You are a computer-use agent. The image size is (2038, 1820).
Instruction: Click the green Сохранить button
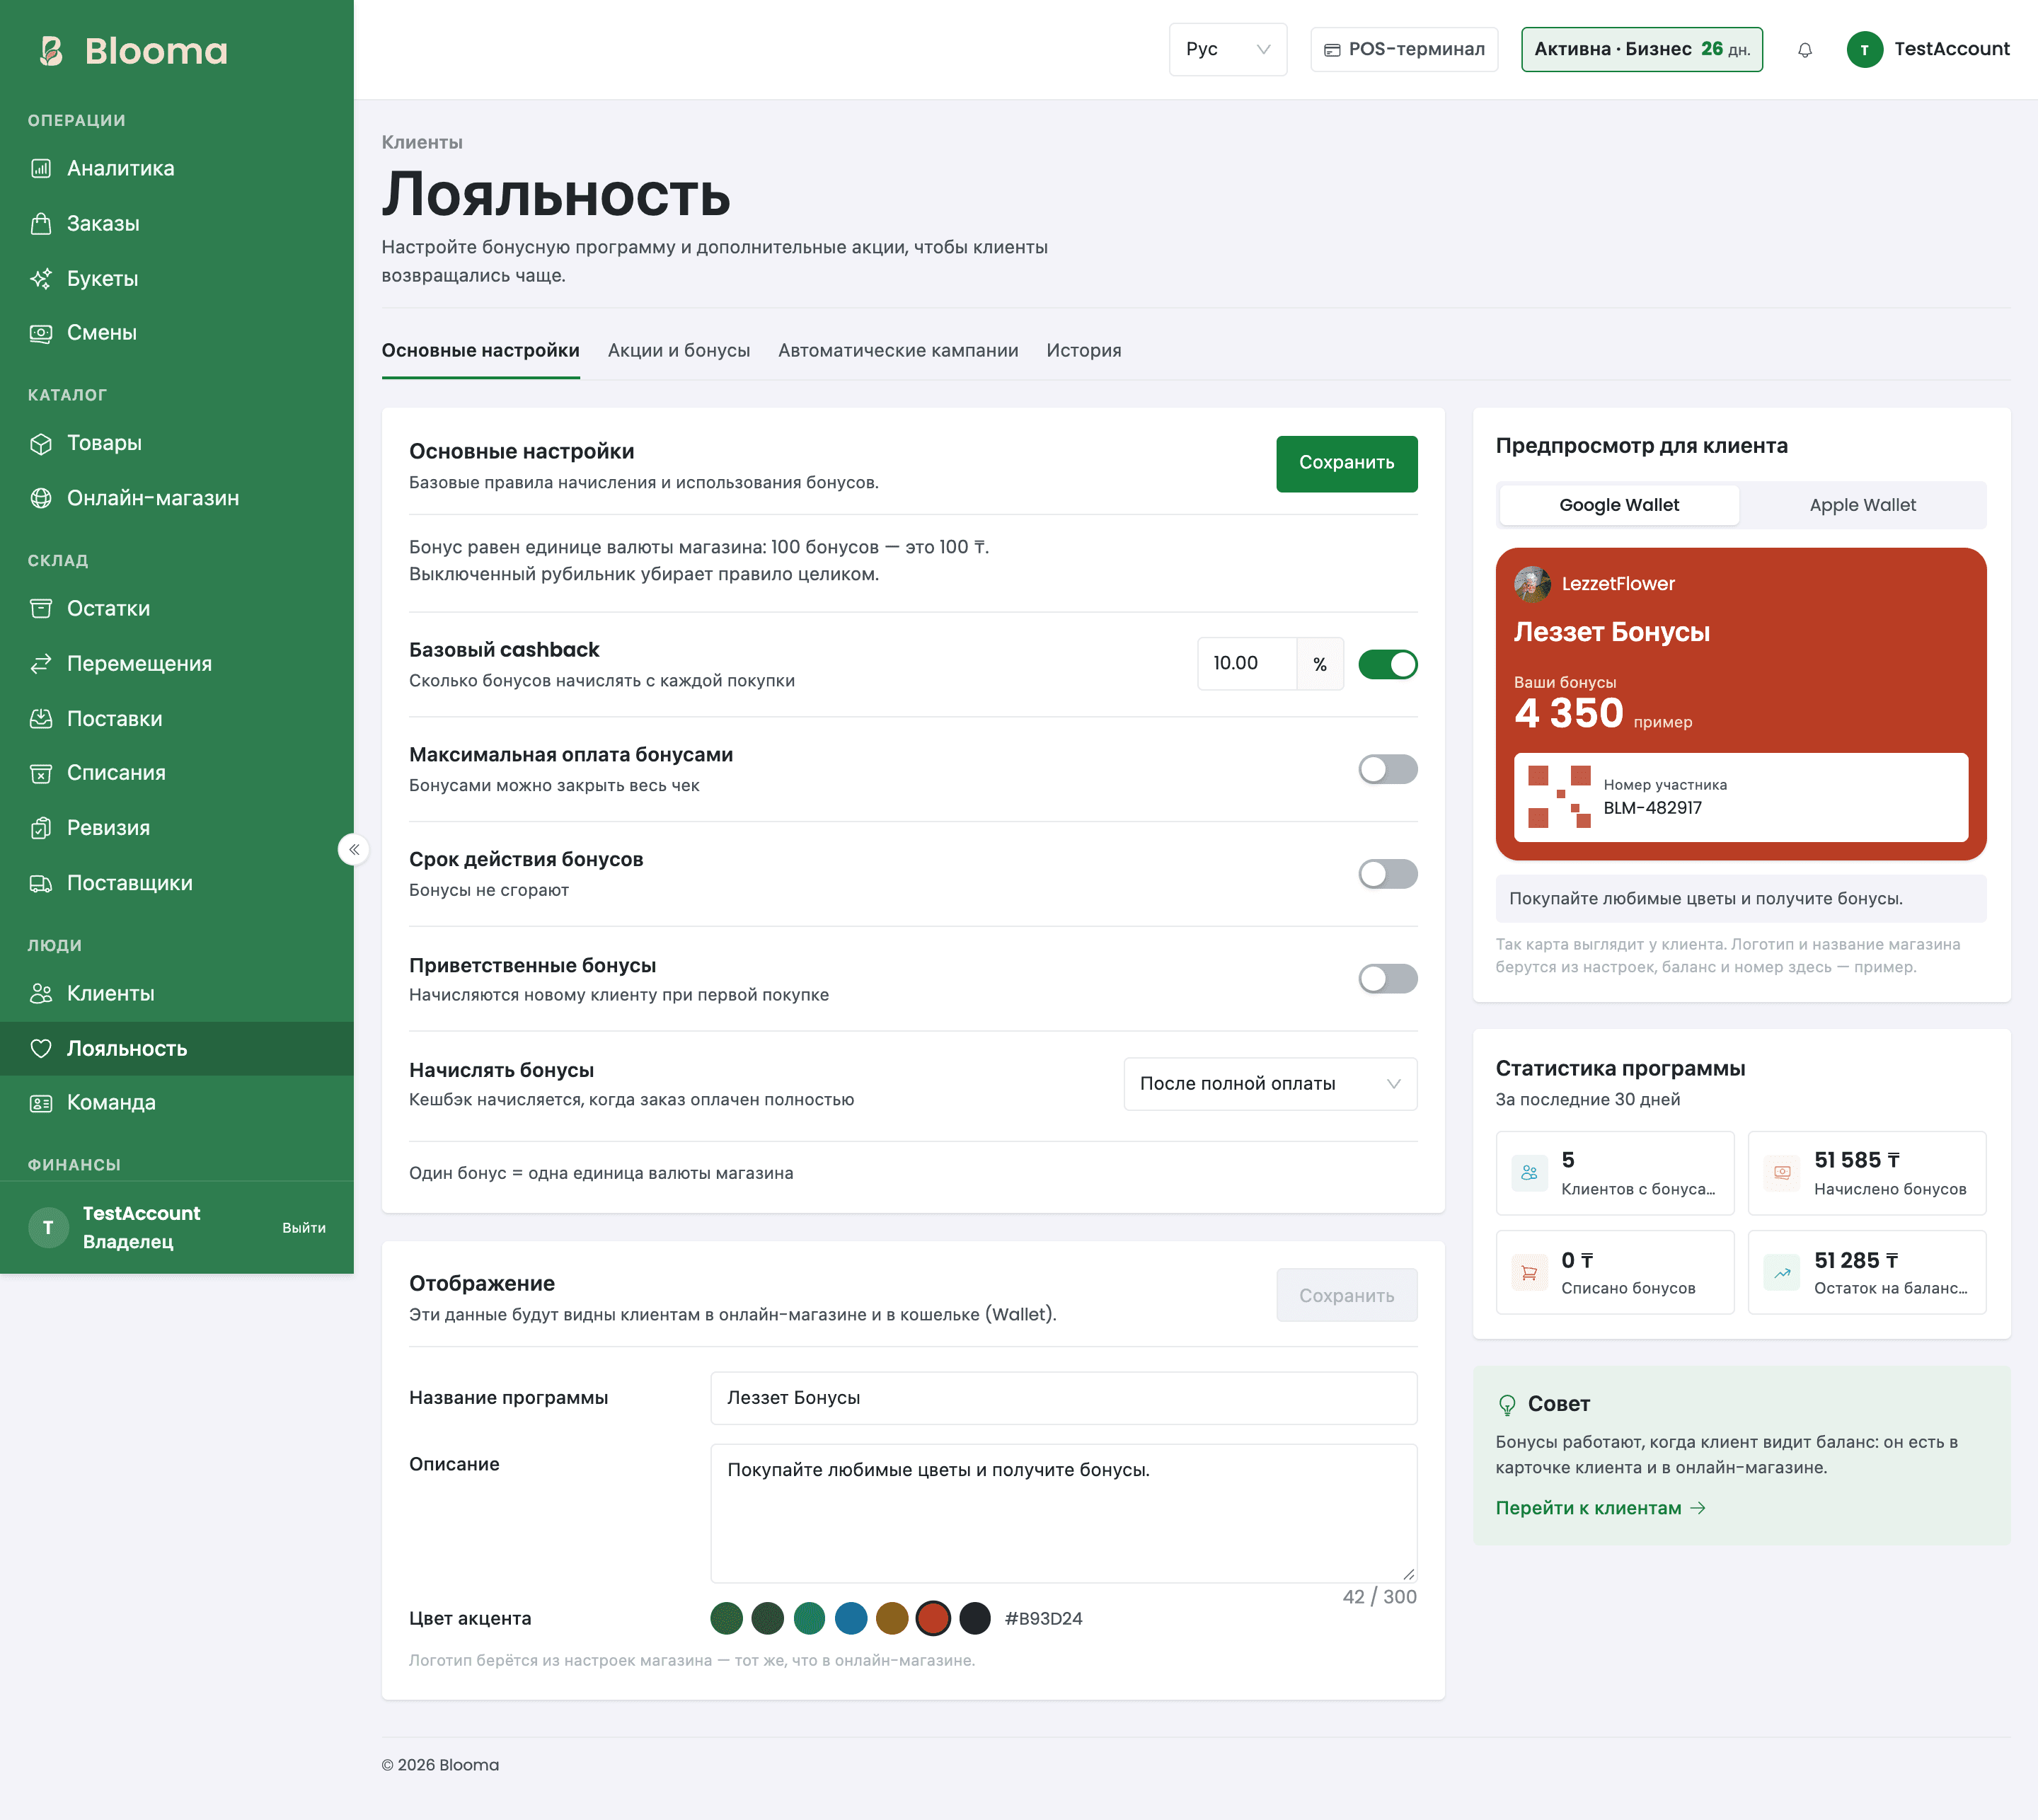click(1346, 463)
